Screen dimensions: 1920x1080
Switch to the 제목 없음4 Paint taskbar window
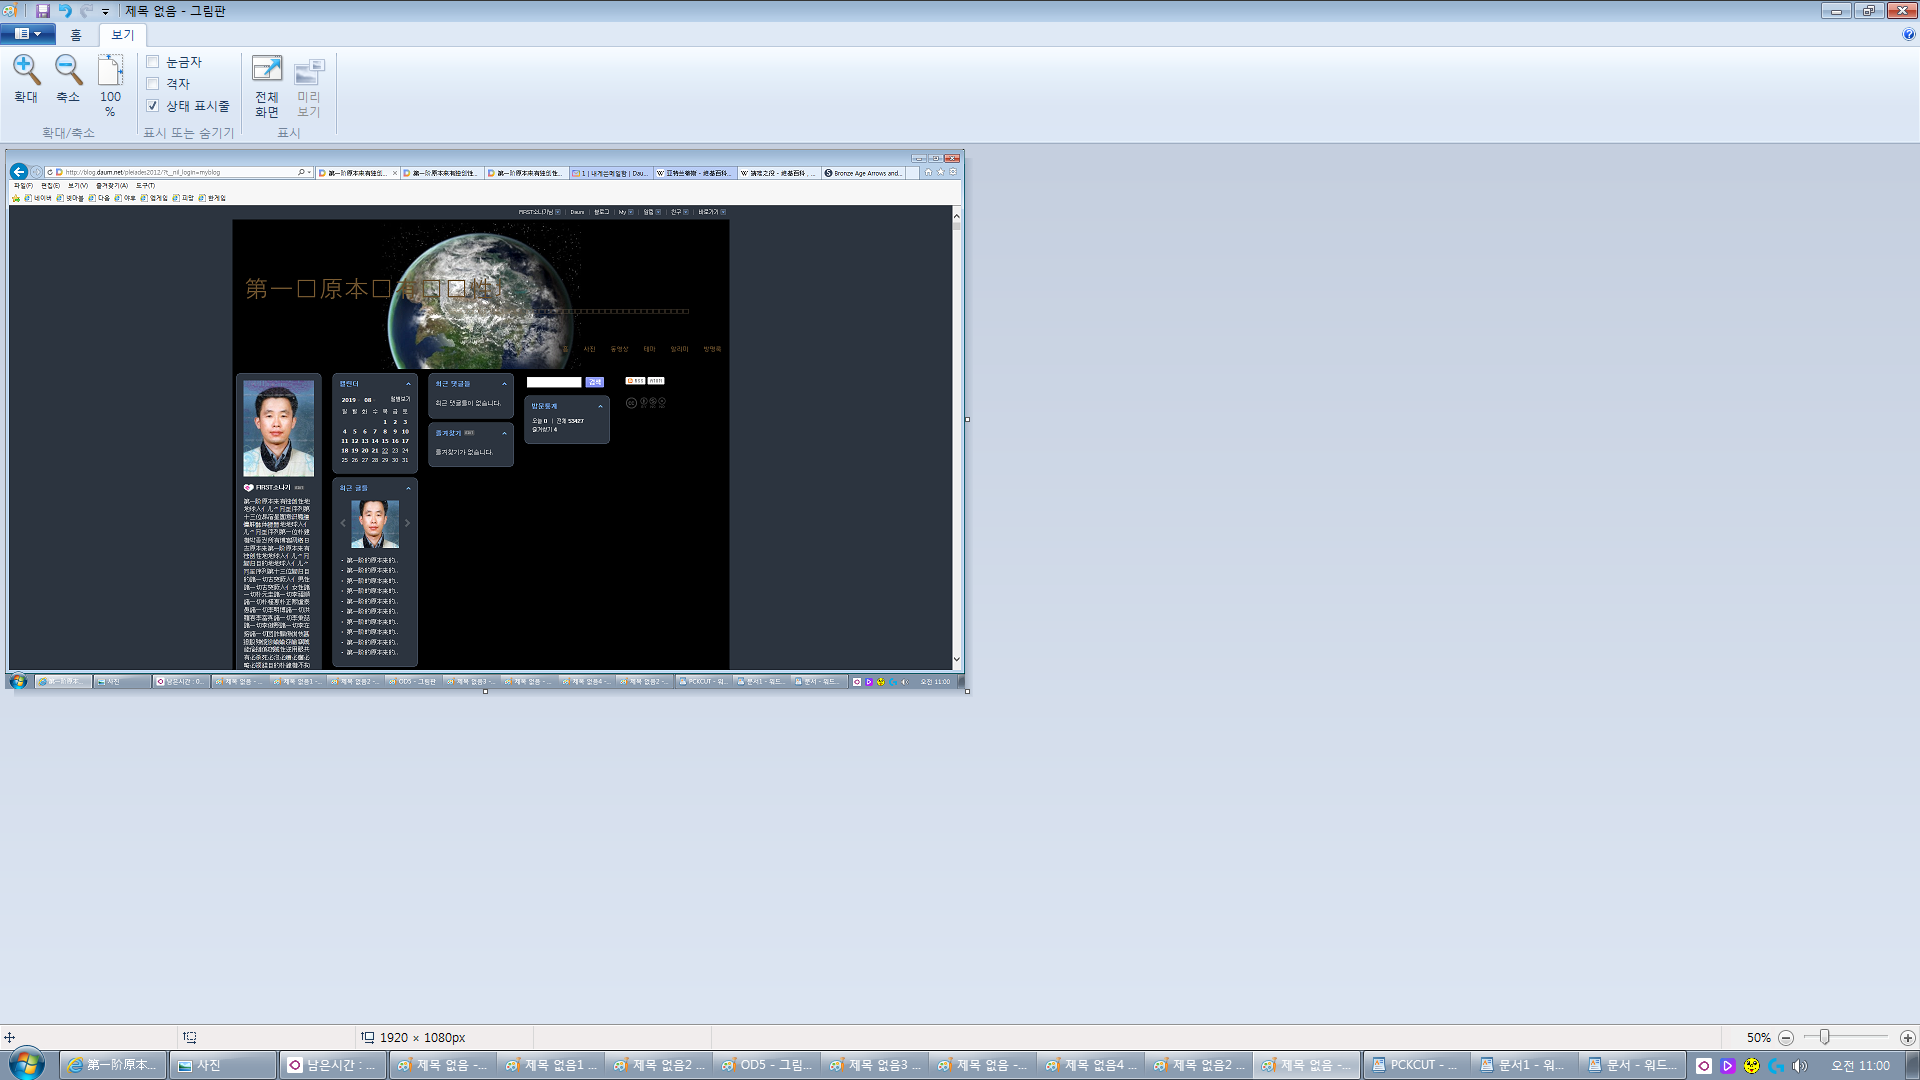tap(1091, 1066)
